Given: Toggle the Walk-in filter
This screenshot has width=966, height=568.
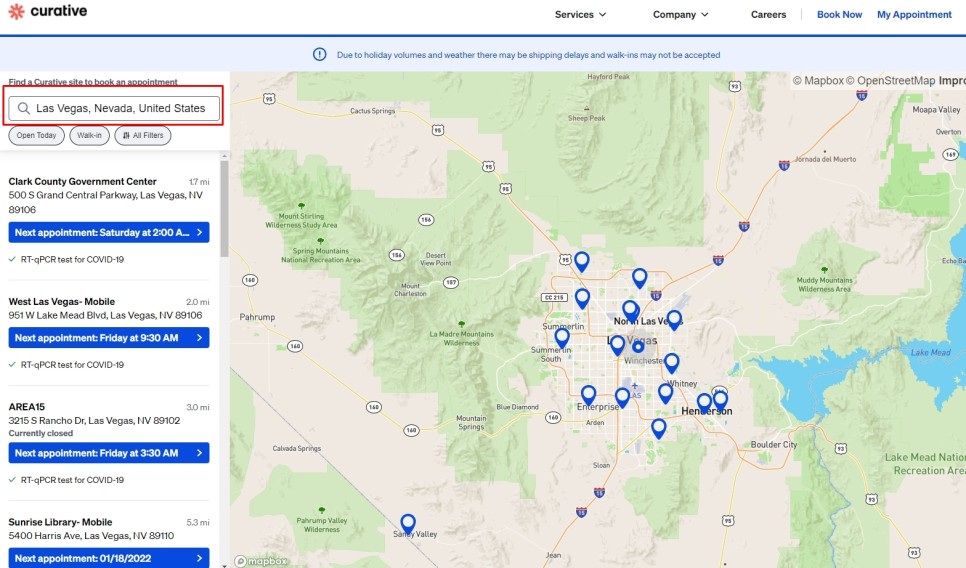Looking at the screenshot, I should 89,136.
